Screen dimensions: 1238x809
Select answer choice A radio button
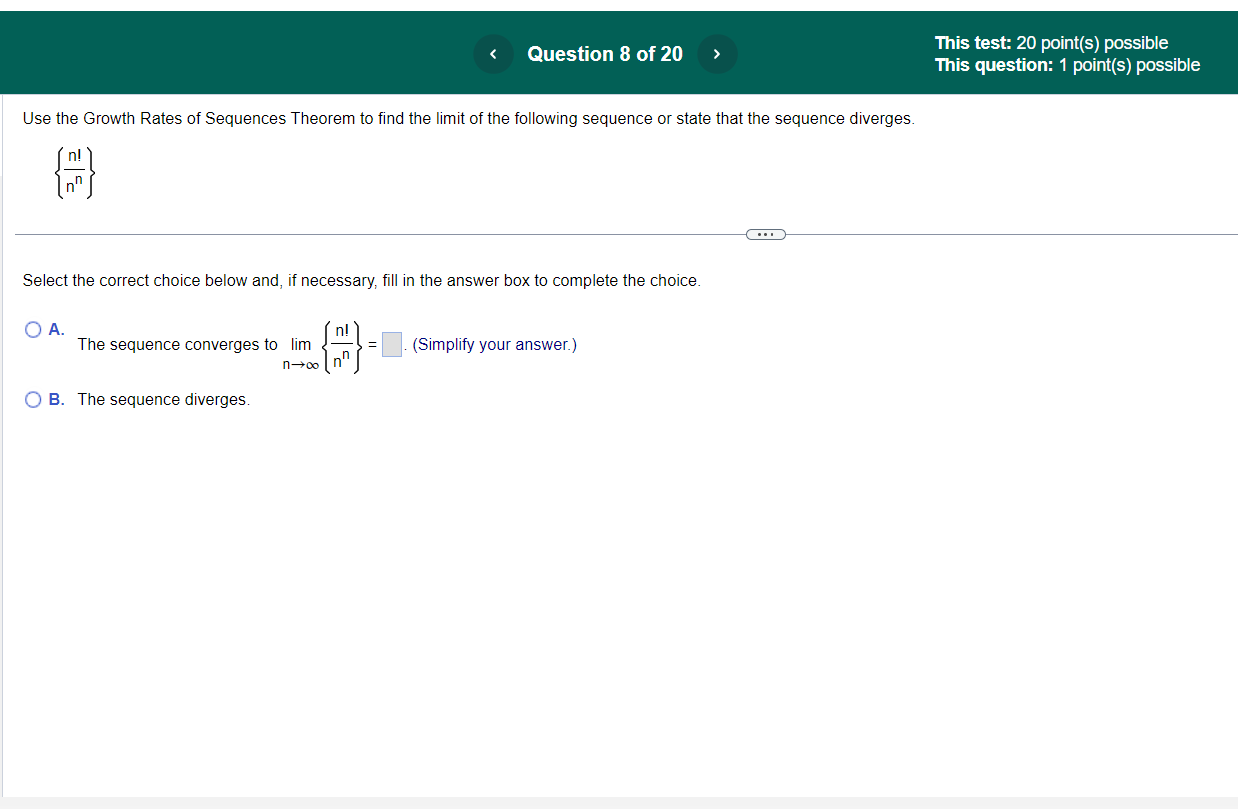point(33,329)
